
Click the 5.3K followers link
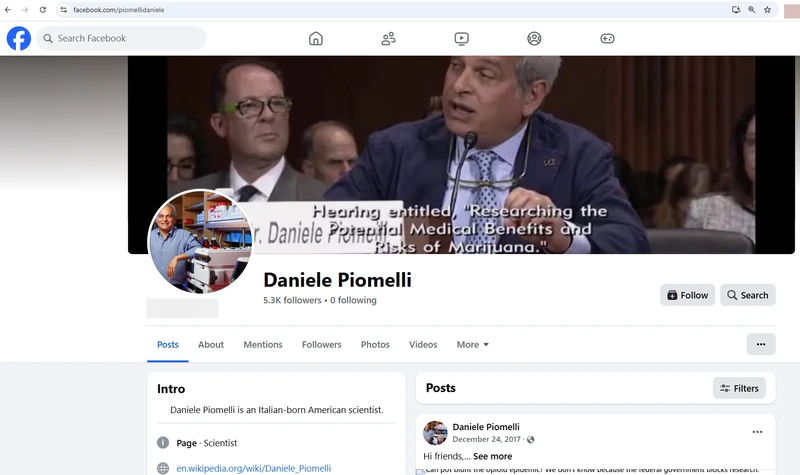292,300
